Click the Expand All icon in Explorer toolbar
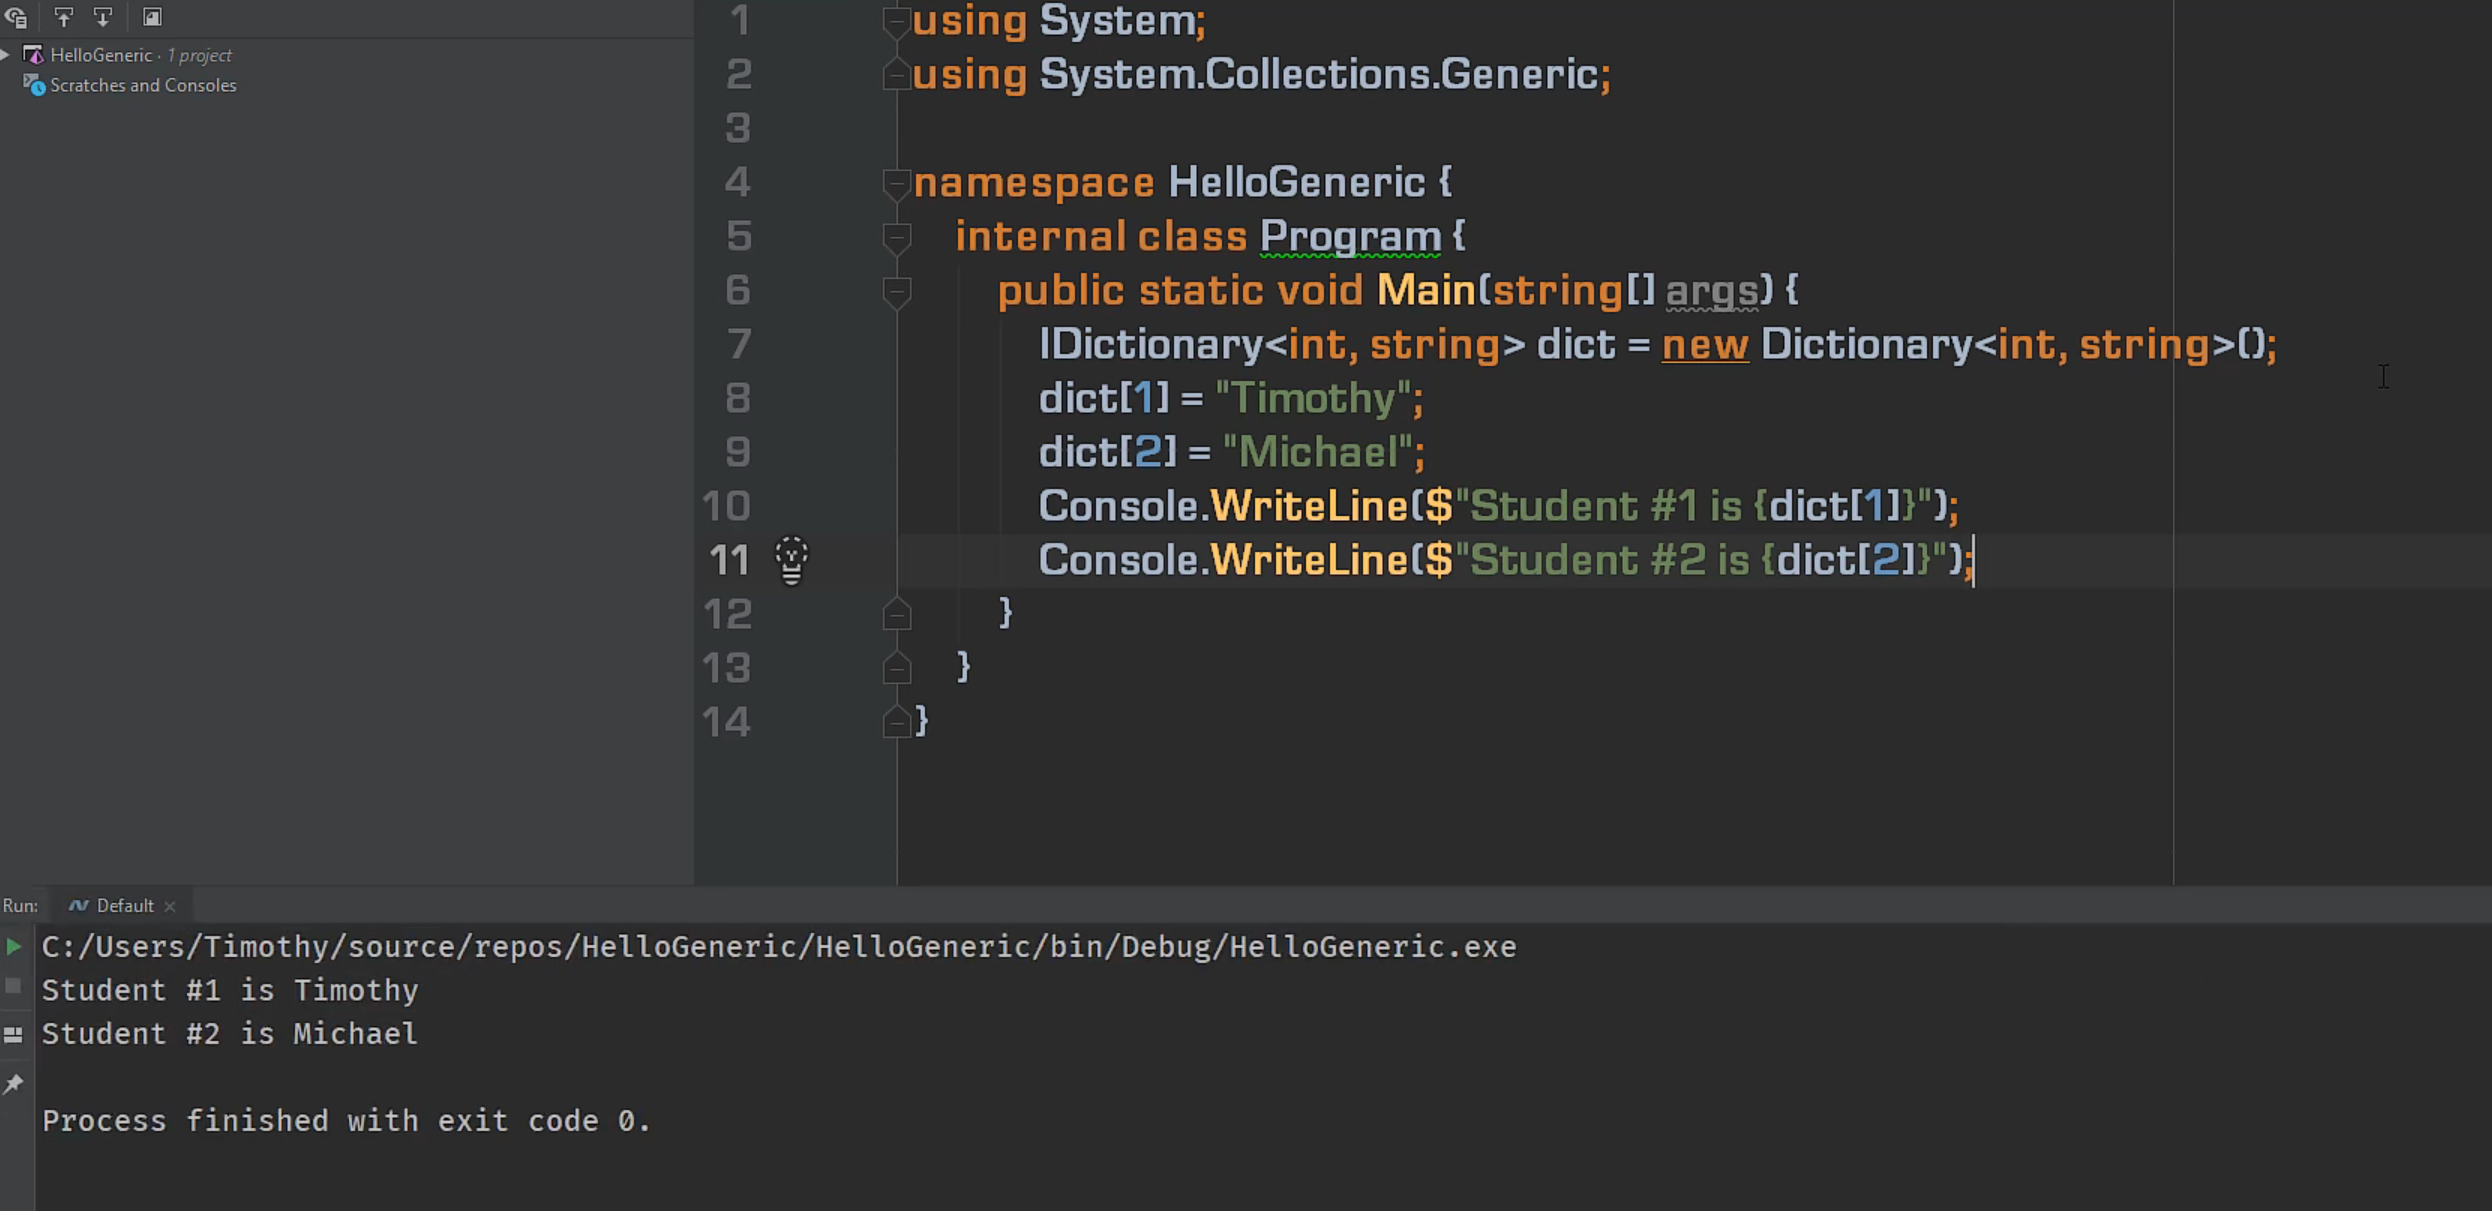This screenshot has height=1211, width=2492. click(x=63, y=17)
